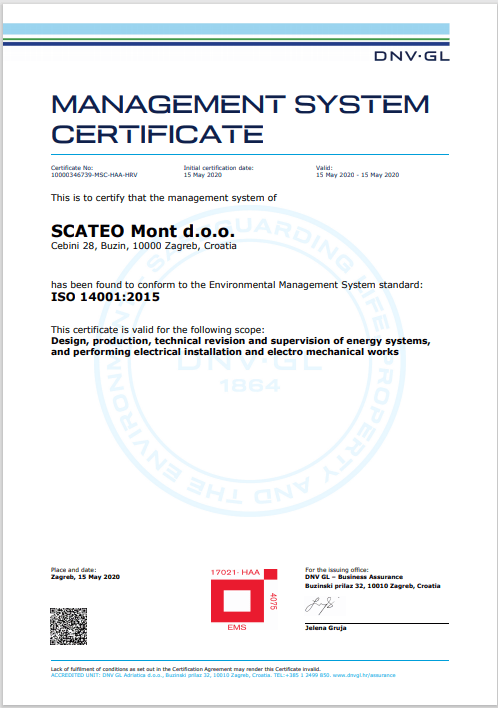498x708 pixels.
Task: Select certificate number 10000346739-MSC-HAA-HRV
Action: 94,175
